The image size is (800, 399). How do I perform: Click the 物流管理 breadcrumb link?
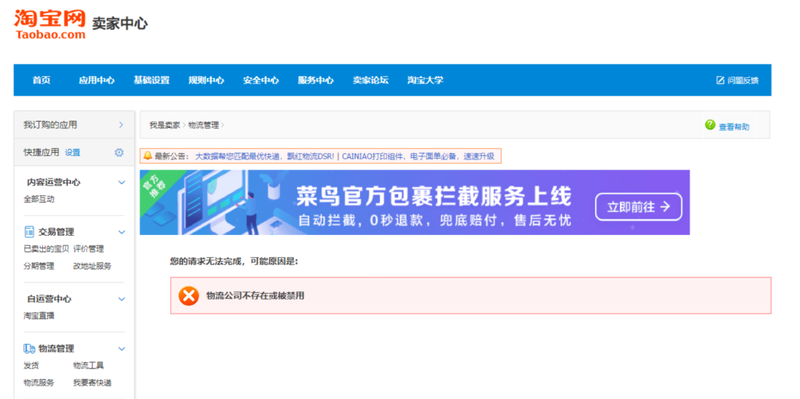[204, 125]
